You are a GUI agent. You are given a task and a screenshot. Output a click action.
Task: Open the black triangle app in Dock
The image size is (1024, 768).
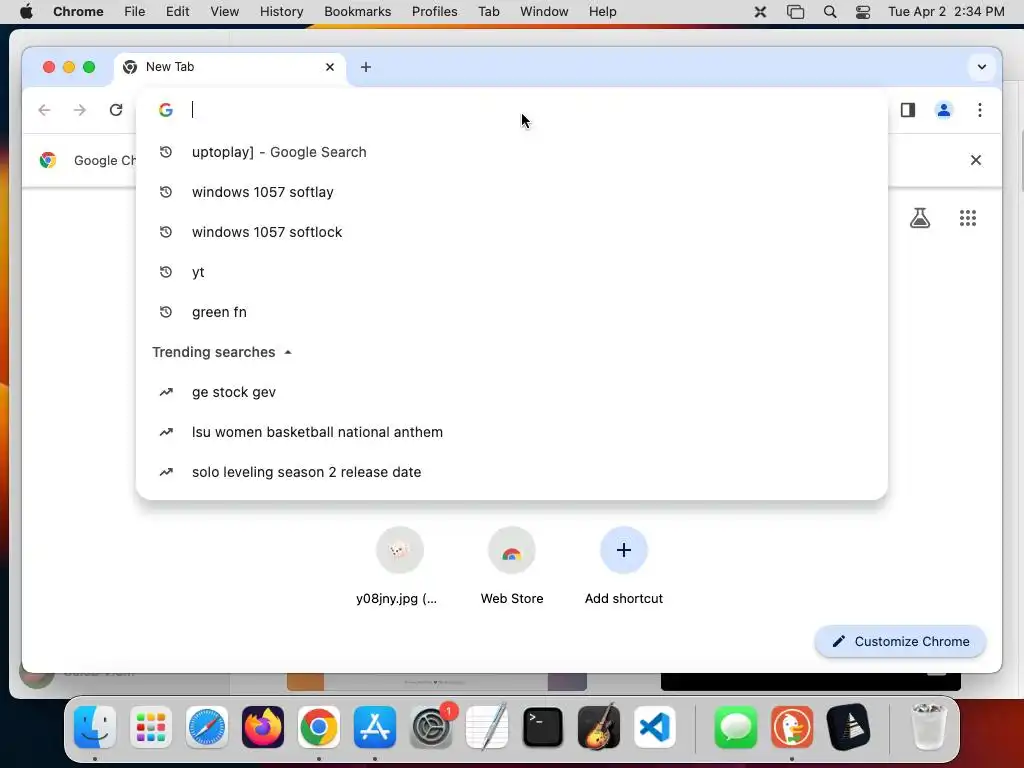coord(848,727)
